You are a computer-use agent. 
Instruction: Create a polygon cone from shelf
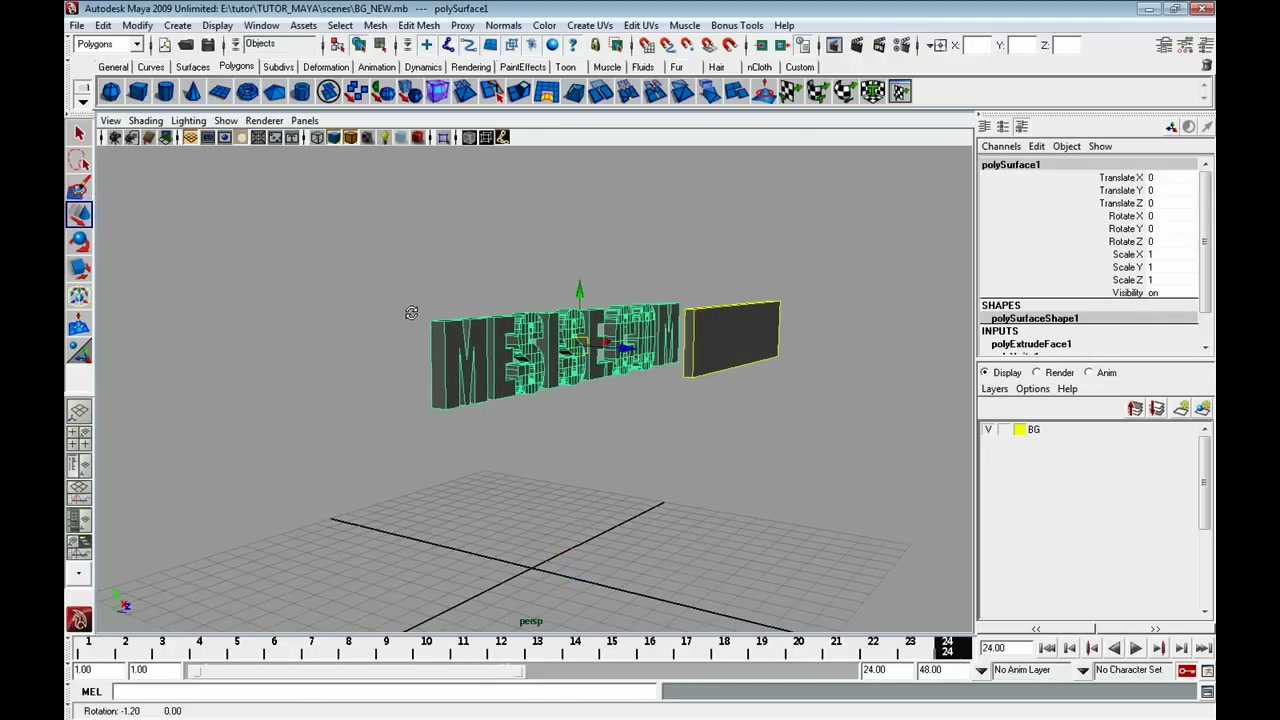191,92
